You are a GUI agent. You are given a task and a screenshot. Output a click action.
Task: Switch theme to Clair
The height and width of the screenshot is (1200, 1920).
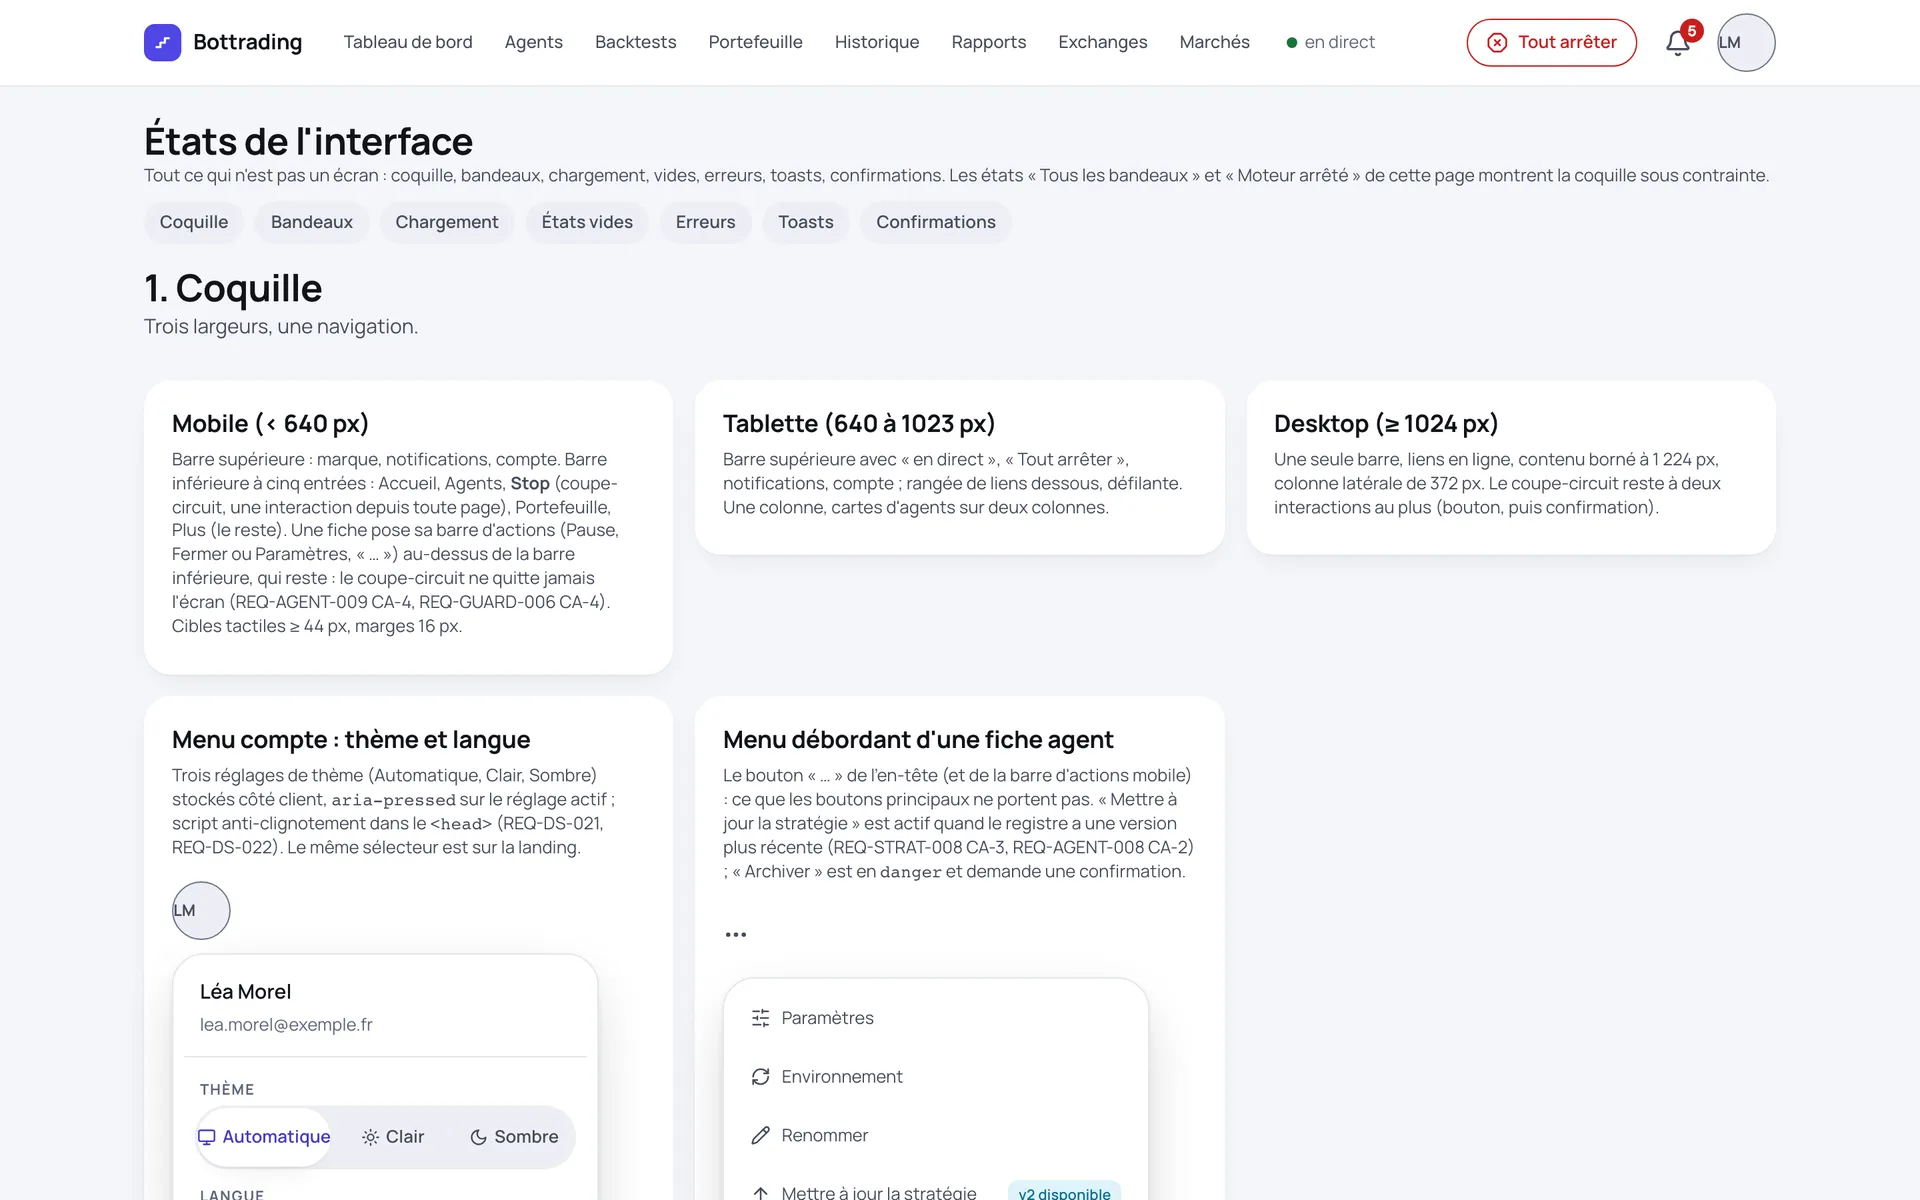pyautogui.click(x=393, y=1137)
